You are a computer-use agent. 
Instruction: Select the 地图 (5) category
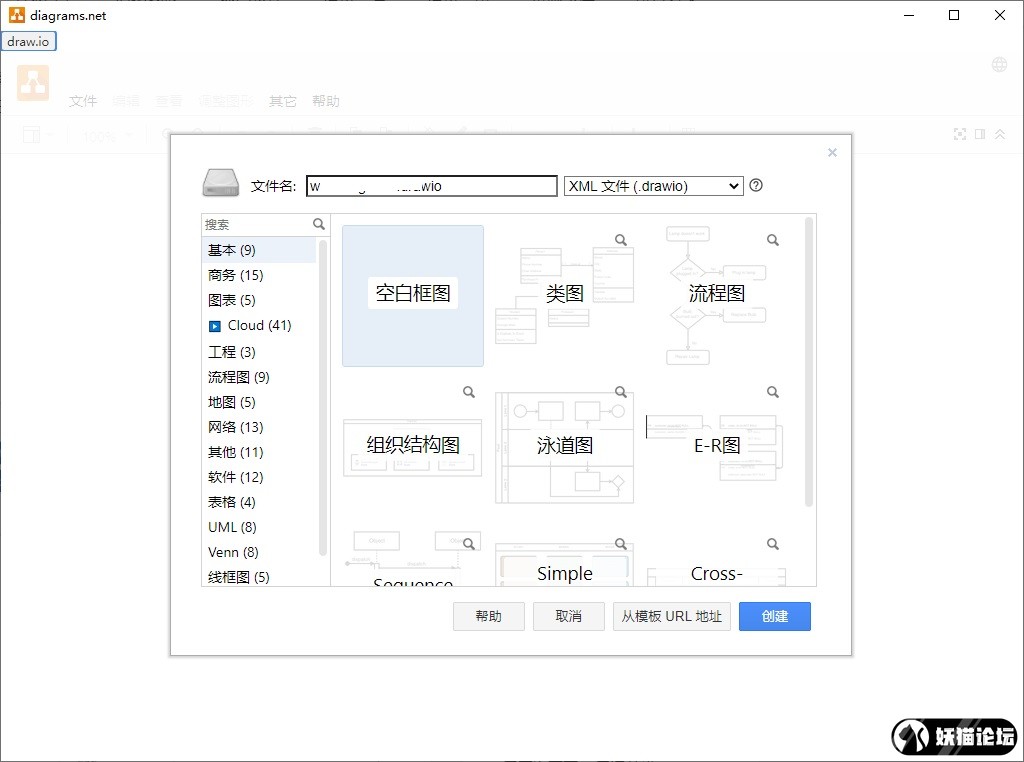[x=259, y=402]
